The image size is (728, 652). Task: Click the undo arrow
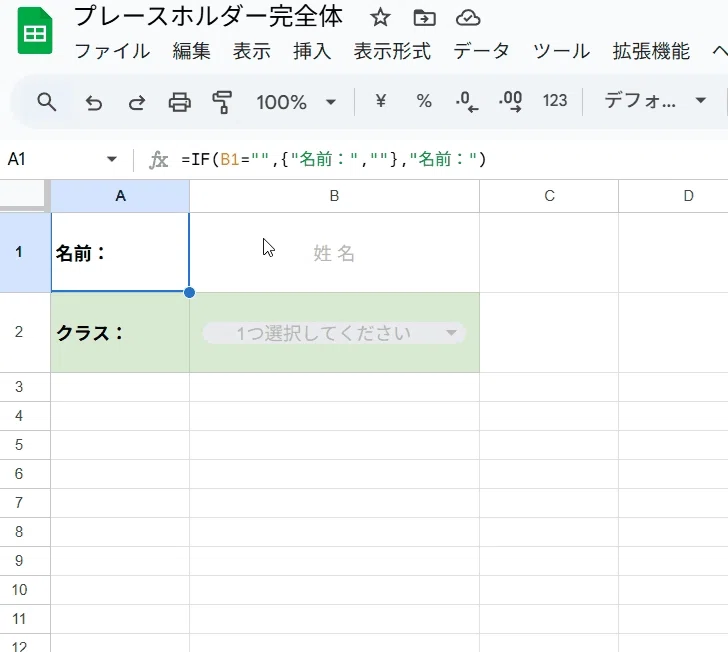point(93,102)
